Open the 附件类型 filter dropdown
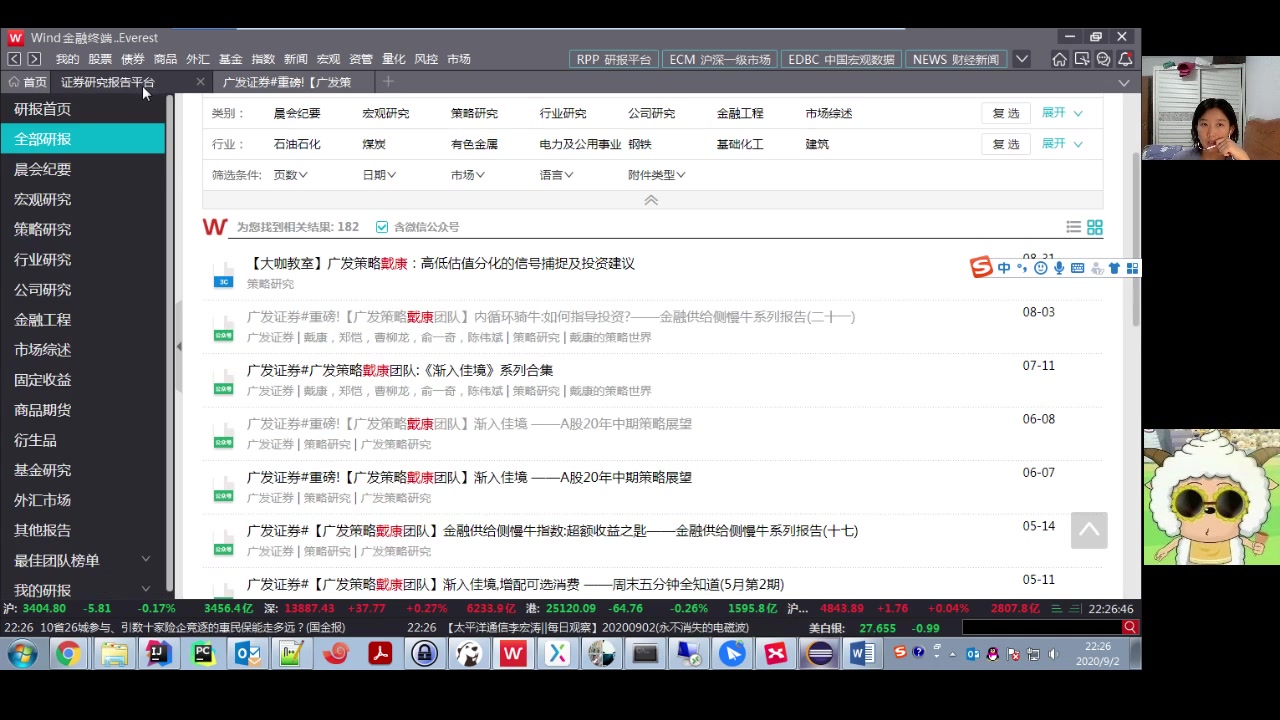 pyautogui.click(x=657, y=175)
